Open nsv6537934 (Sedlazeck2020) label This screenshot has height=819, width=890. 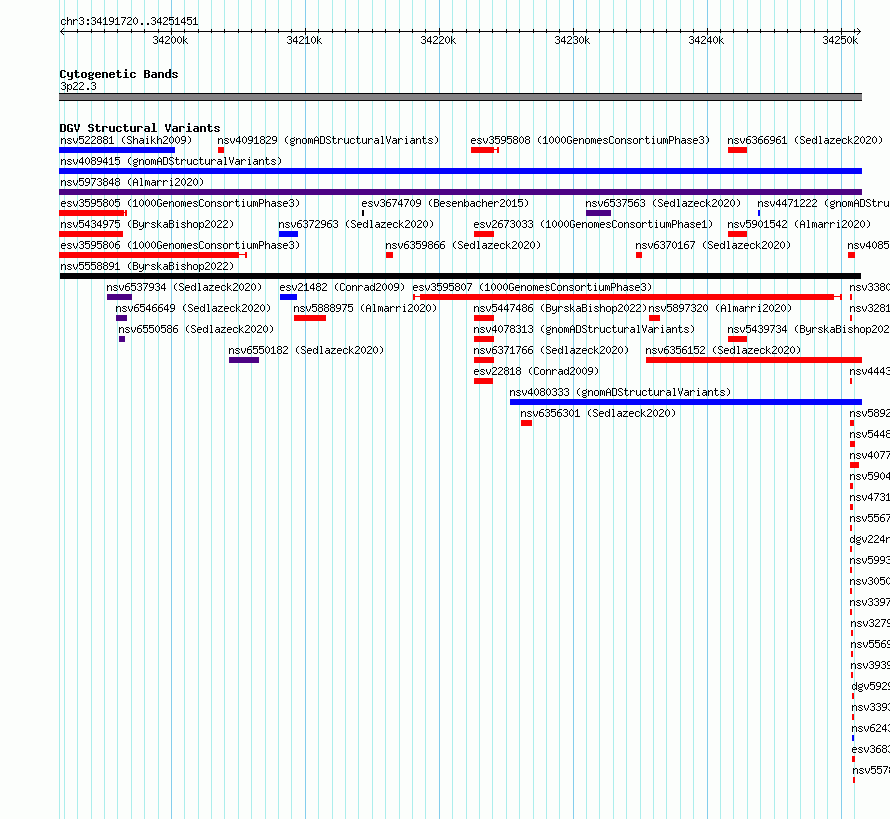point(184,287)
